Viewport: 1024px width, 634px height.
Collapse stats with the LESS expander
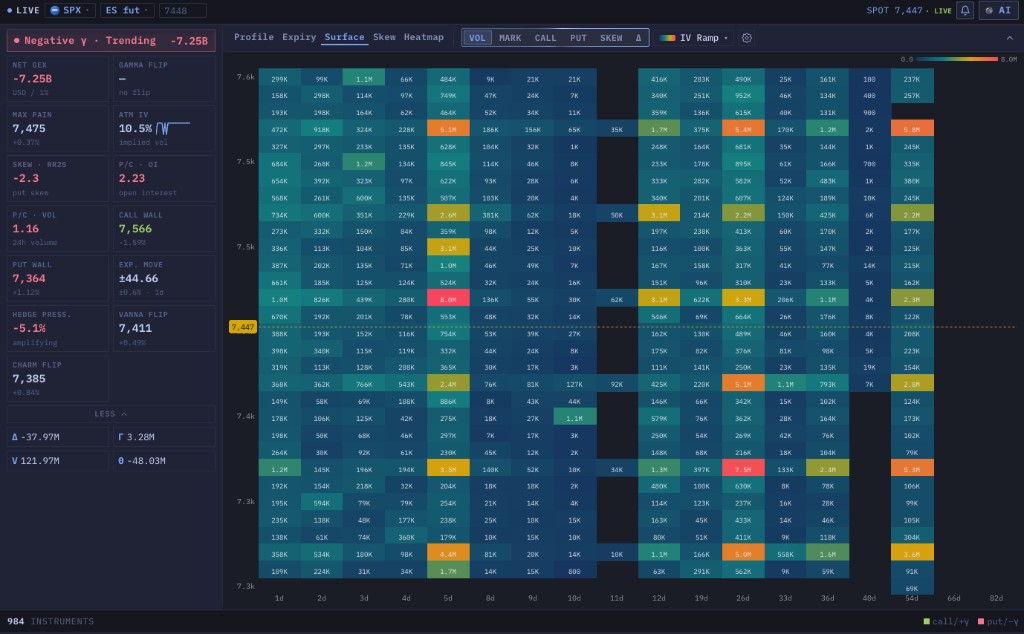pos(111,414)
